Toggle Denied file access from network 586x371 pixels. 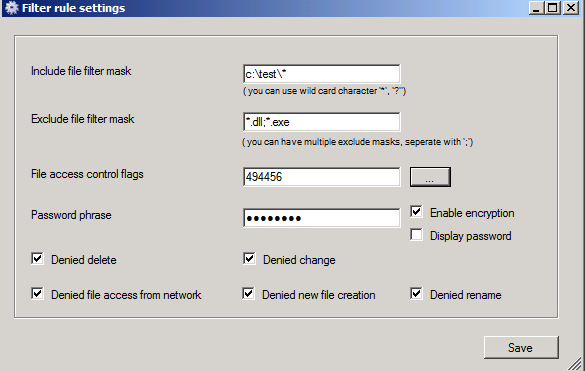pyautogui.click(x=37, y=293)
